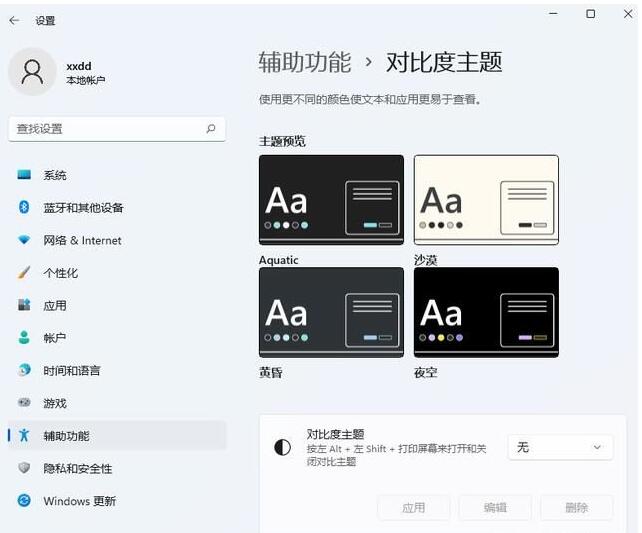Select the Personalization (个性化) brush icon

pyautogui.click(x=24, y=273)
